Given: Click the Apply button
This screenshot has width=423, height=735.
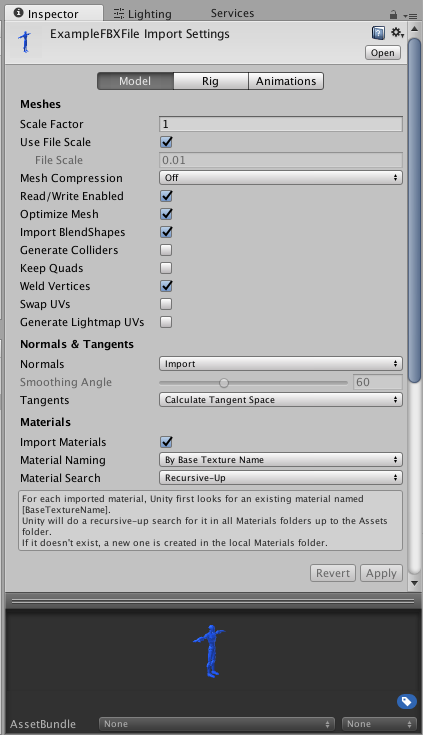Looking at the screenshot, I should (381, 573).
